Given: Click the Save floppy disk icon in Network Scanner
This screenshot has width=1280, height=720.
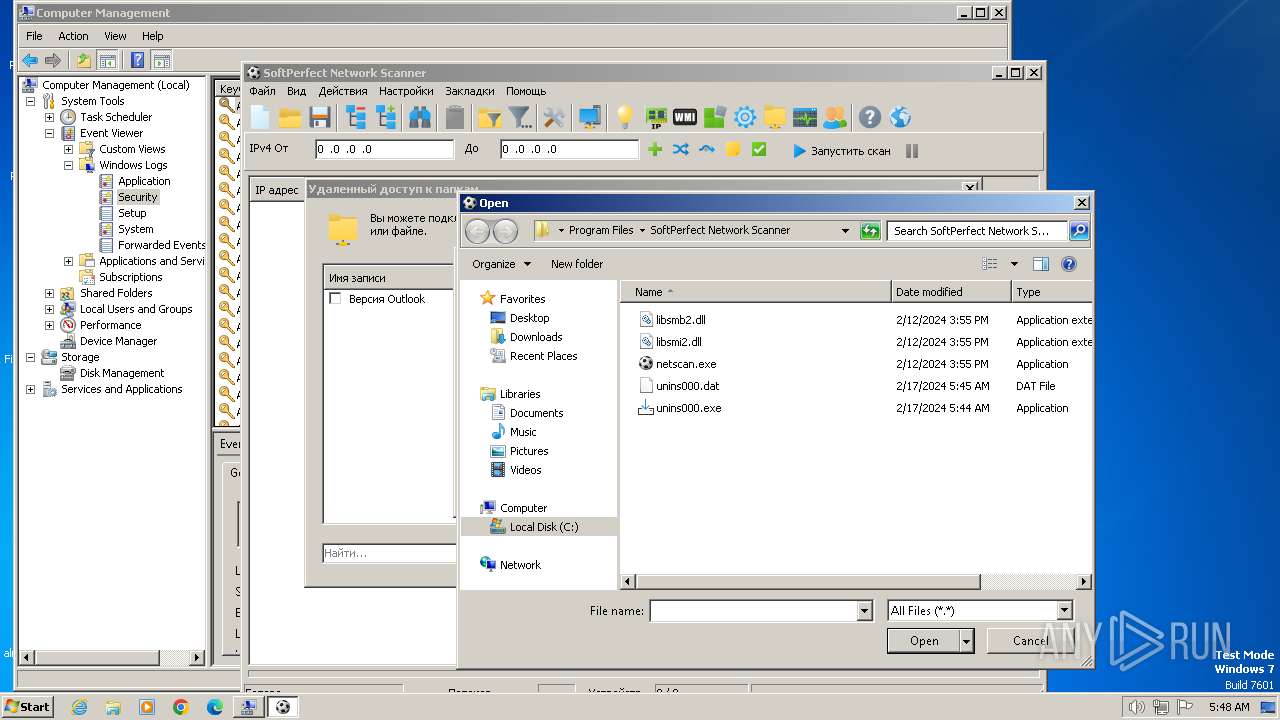Looking at the screenshot, I should tap(320, 118).
